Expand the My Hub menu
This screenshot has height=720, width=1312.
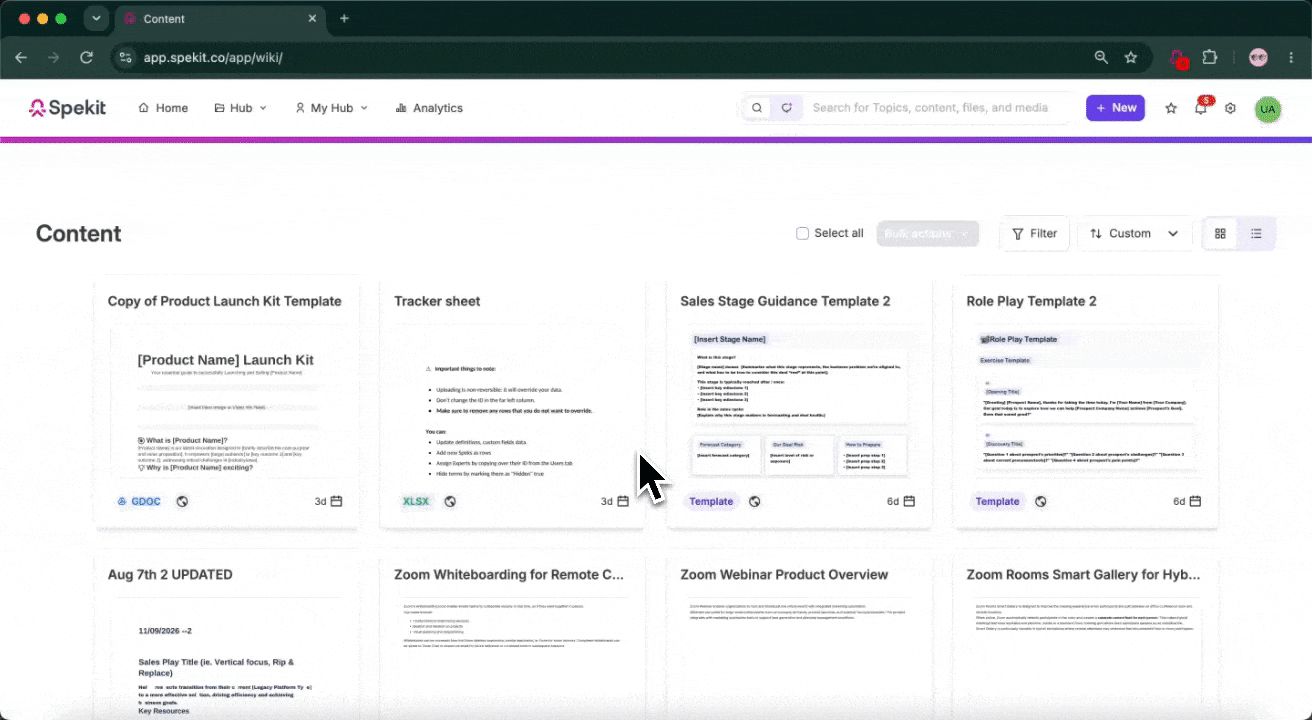(331, 108)
